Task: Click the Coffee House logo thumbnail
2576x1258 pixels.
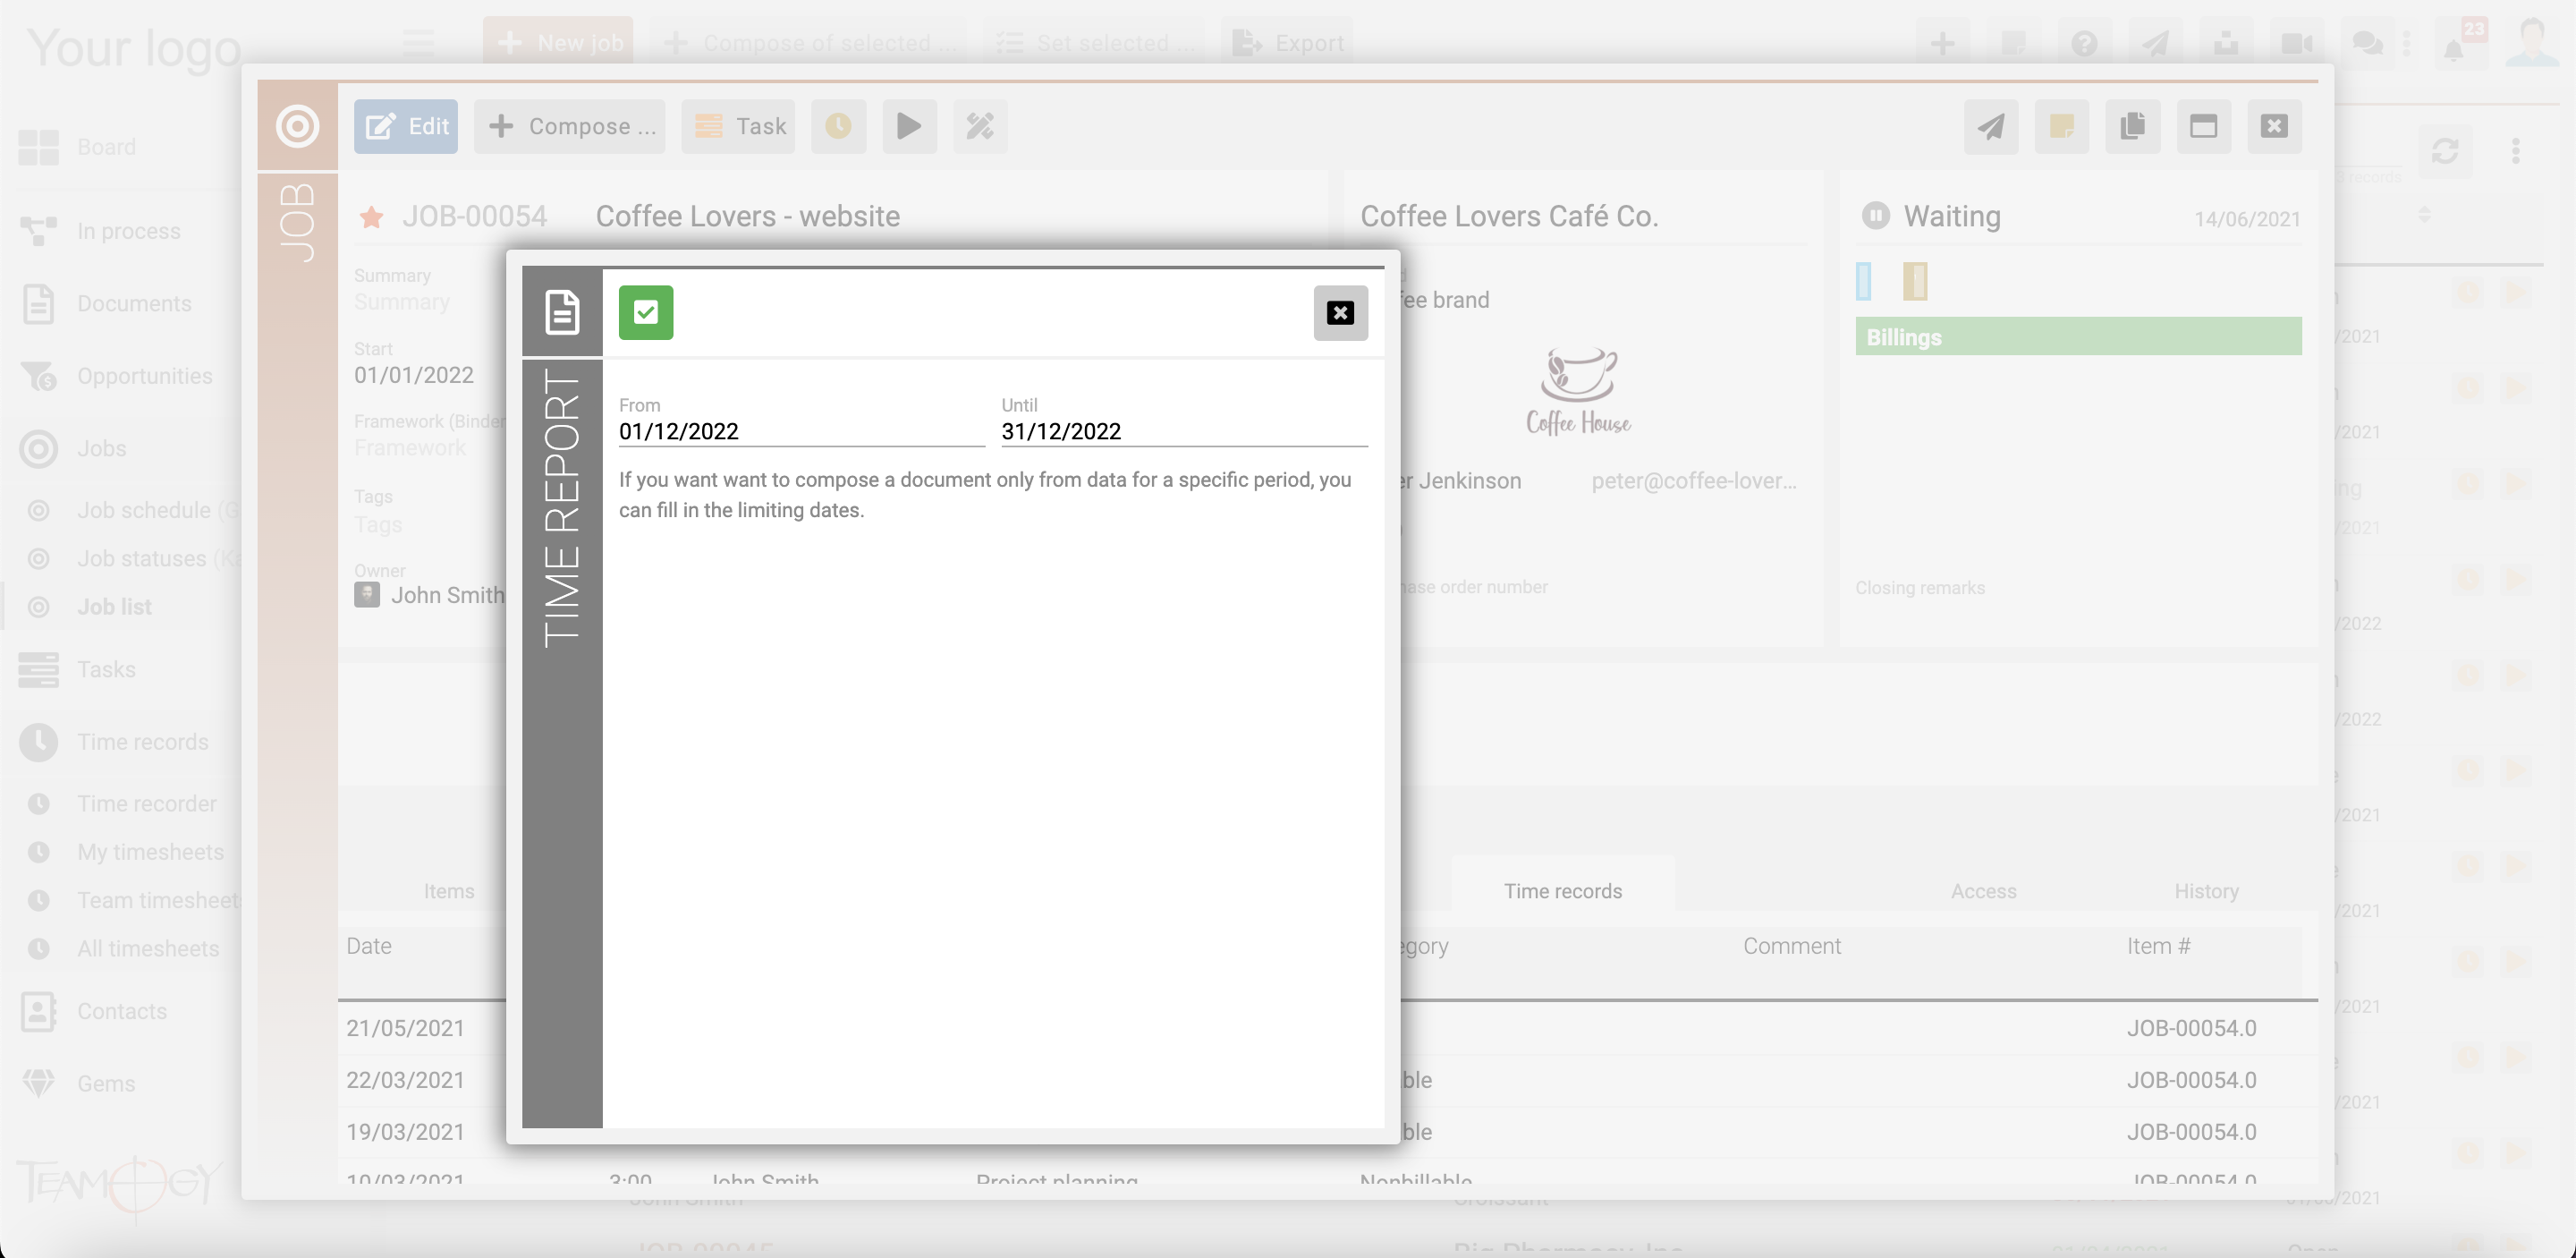Action: [x=1578, y=391]
